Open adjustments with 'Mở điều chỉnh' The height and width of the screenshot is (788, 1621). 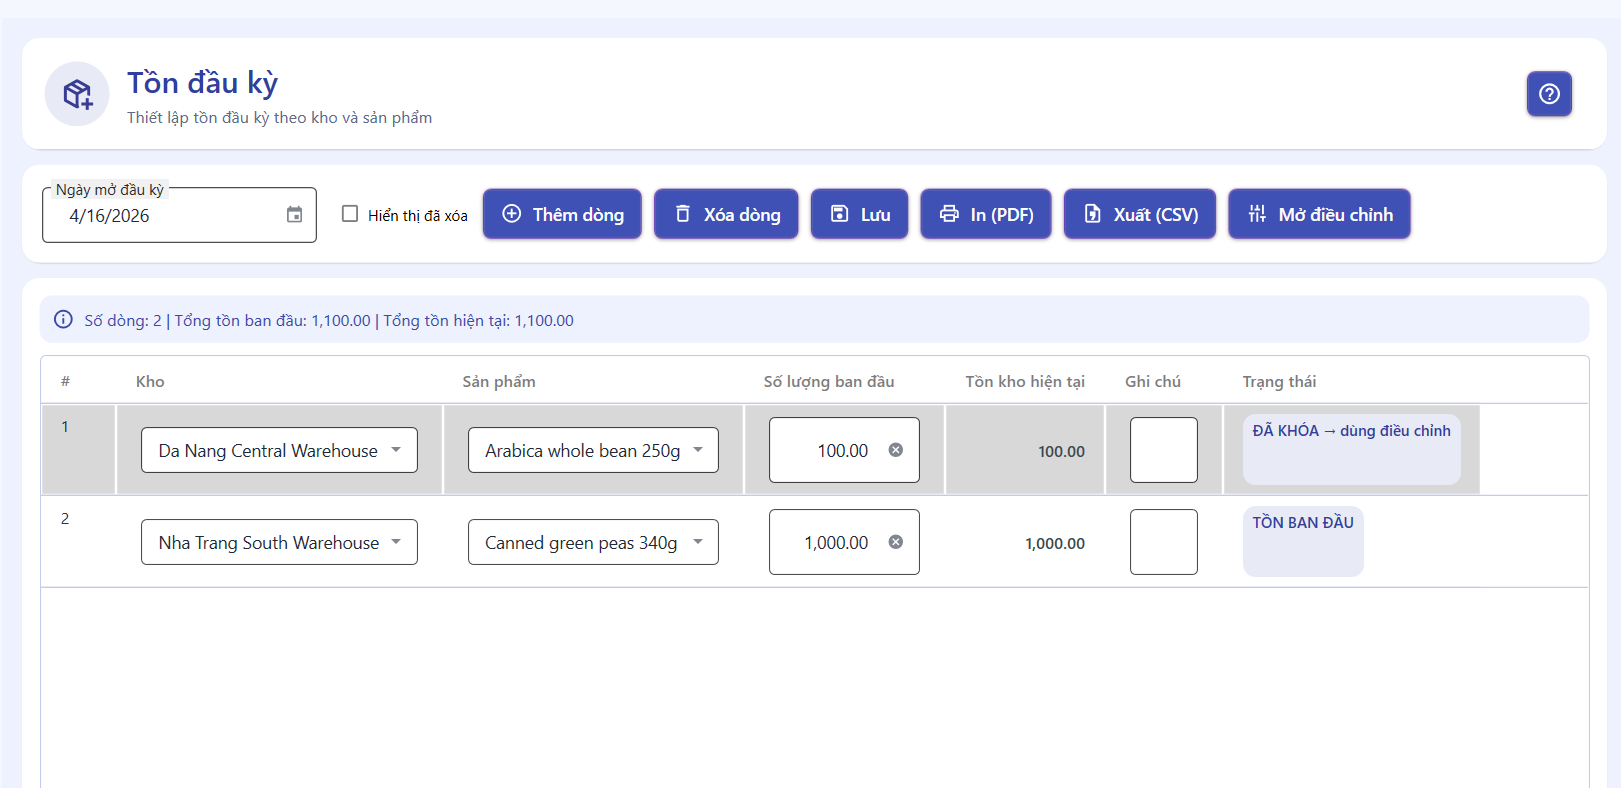[1319, 214]
